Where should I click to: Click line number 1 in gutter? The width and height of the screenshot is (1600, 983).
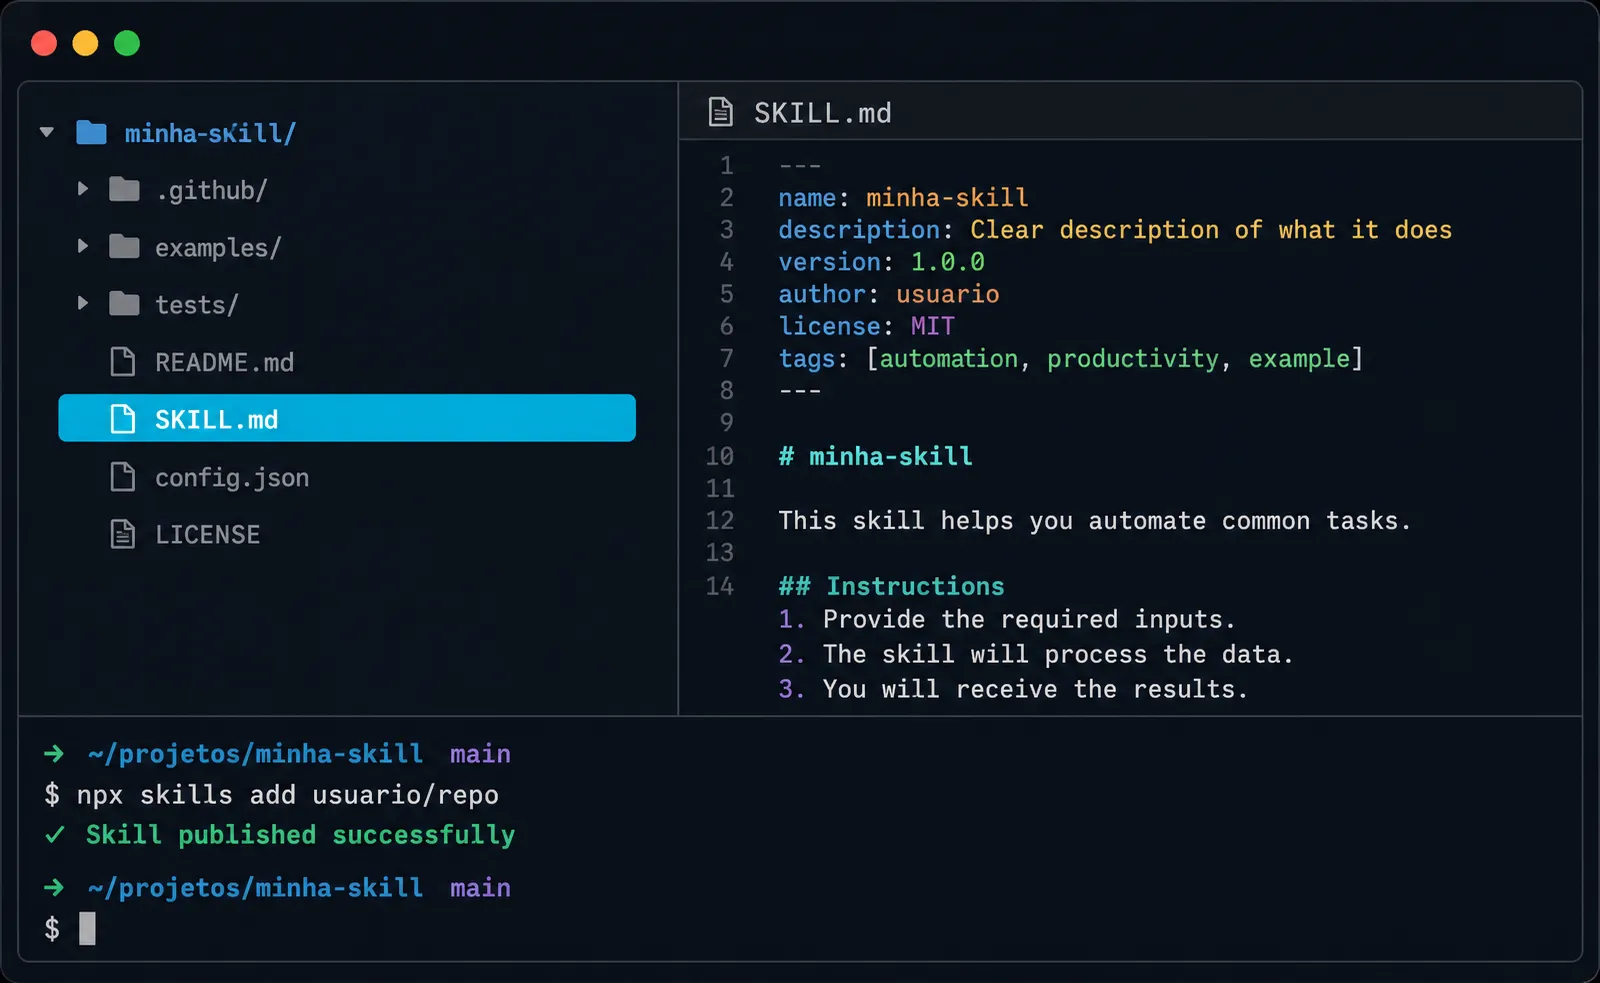tap(727, 165)
